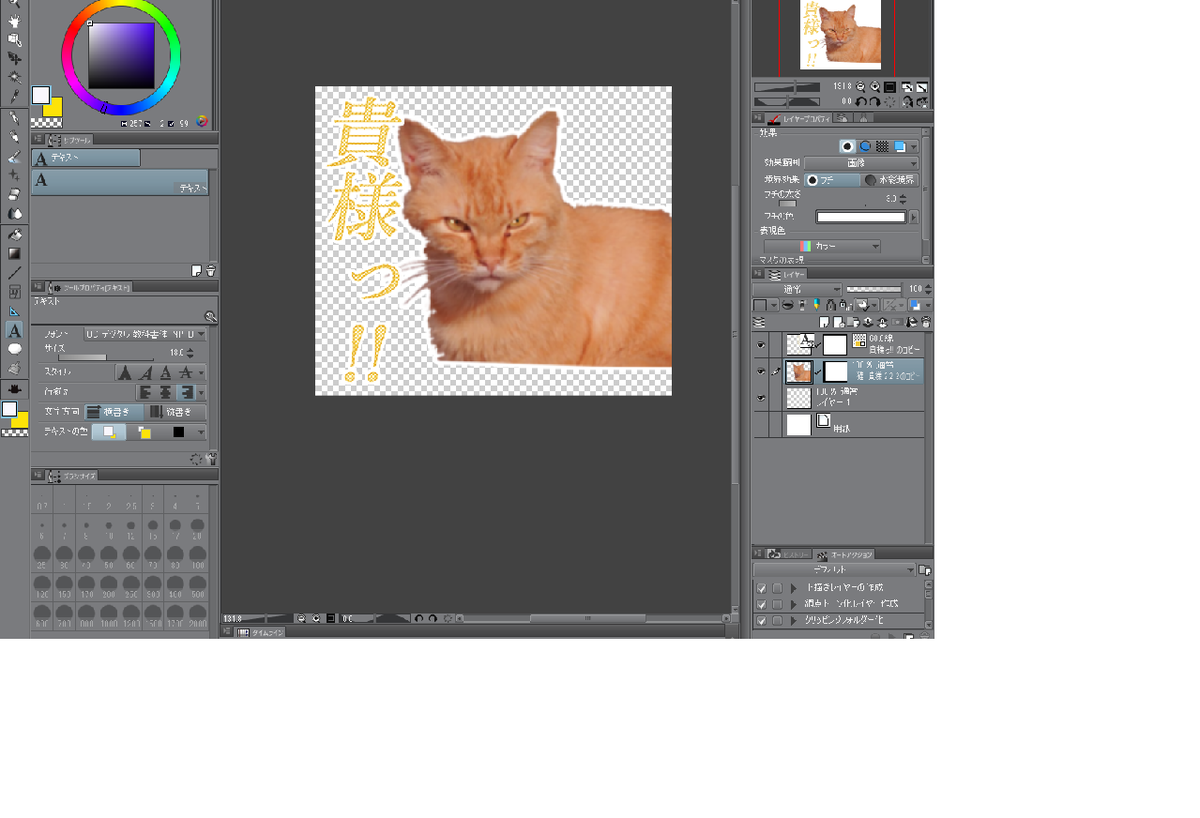This screenshot has height=818, width=1200.
Task: Expand first auto action triangle
Action: [x=794, y=588]
